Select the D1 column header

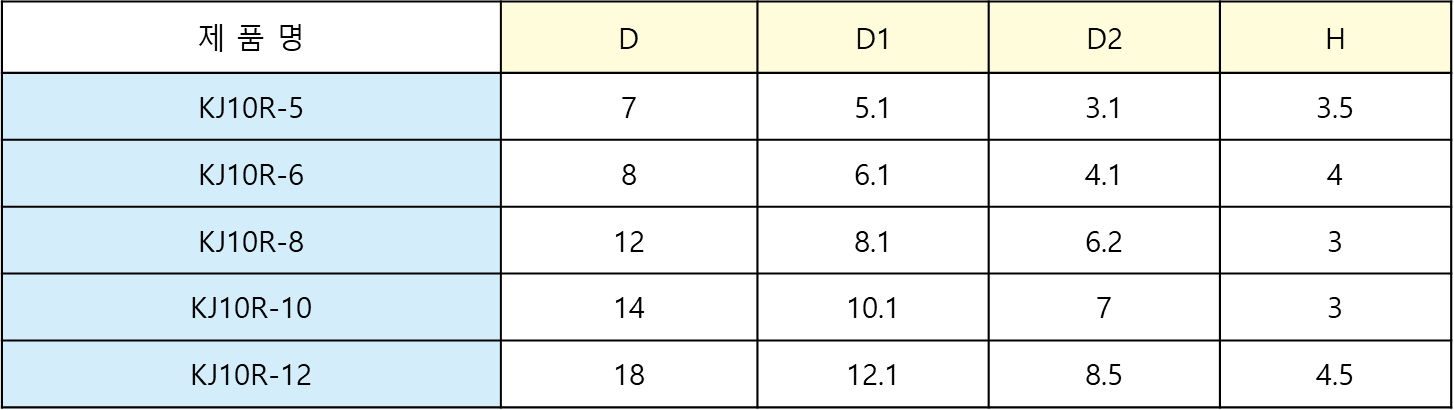pos(873,40)
